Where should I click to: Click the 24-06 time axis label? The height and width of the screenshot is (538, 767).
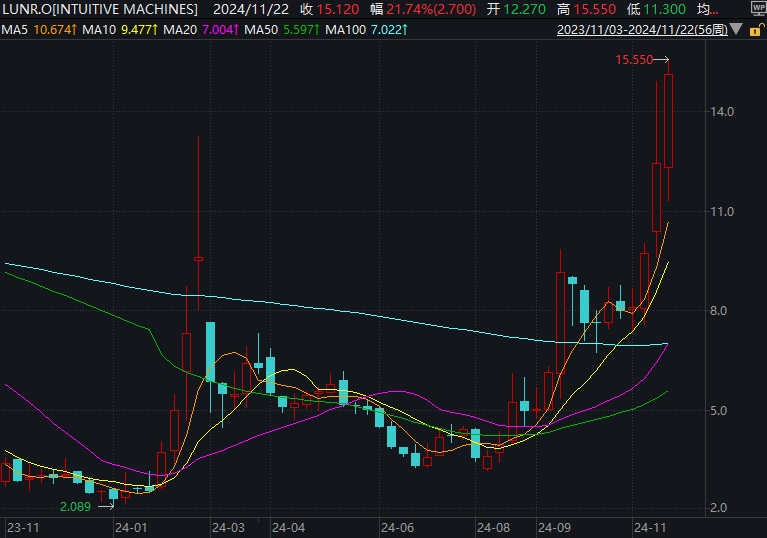(398, 527)
